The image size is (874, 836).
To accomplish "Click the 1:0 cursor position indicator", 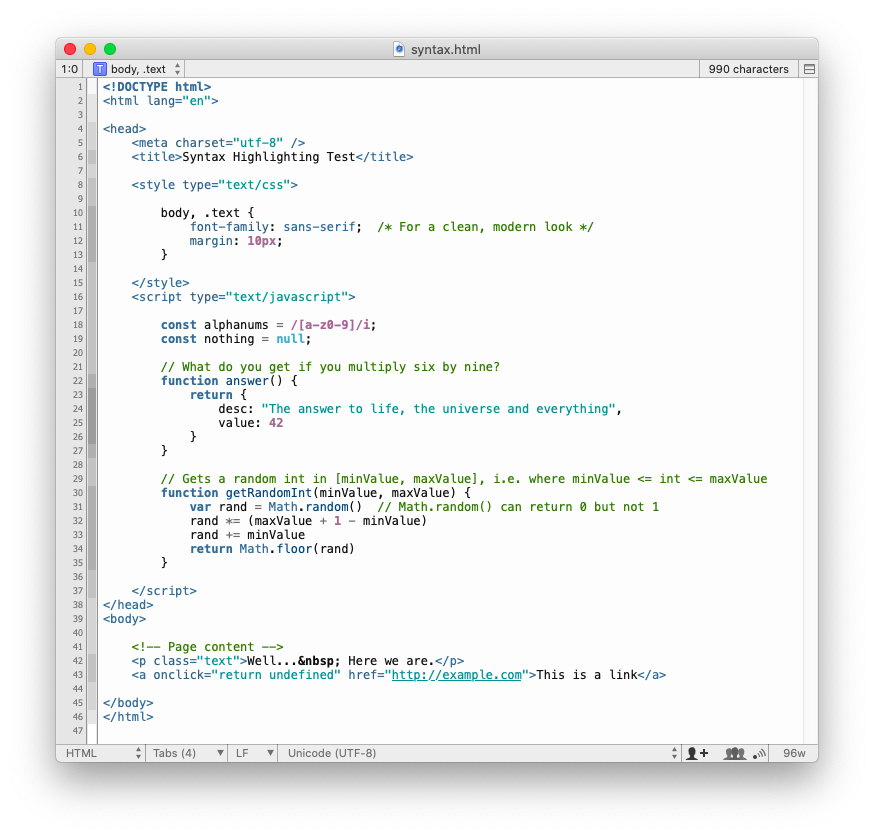I will (x=70, y=69).
